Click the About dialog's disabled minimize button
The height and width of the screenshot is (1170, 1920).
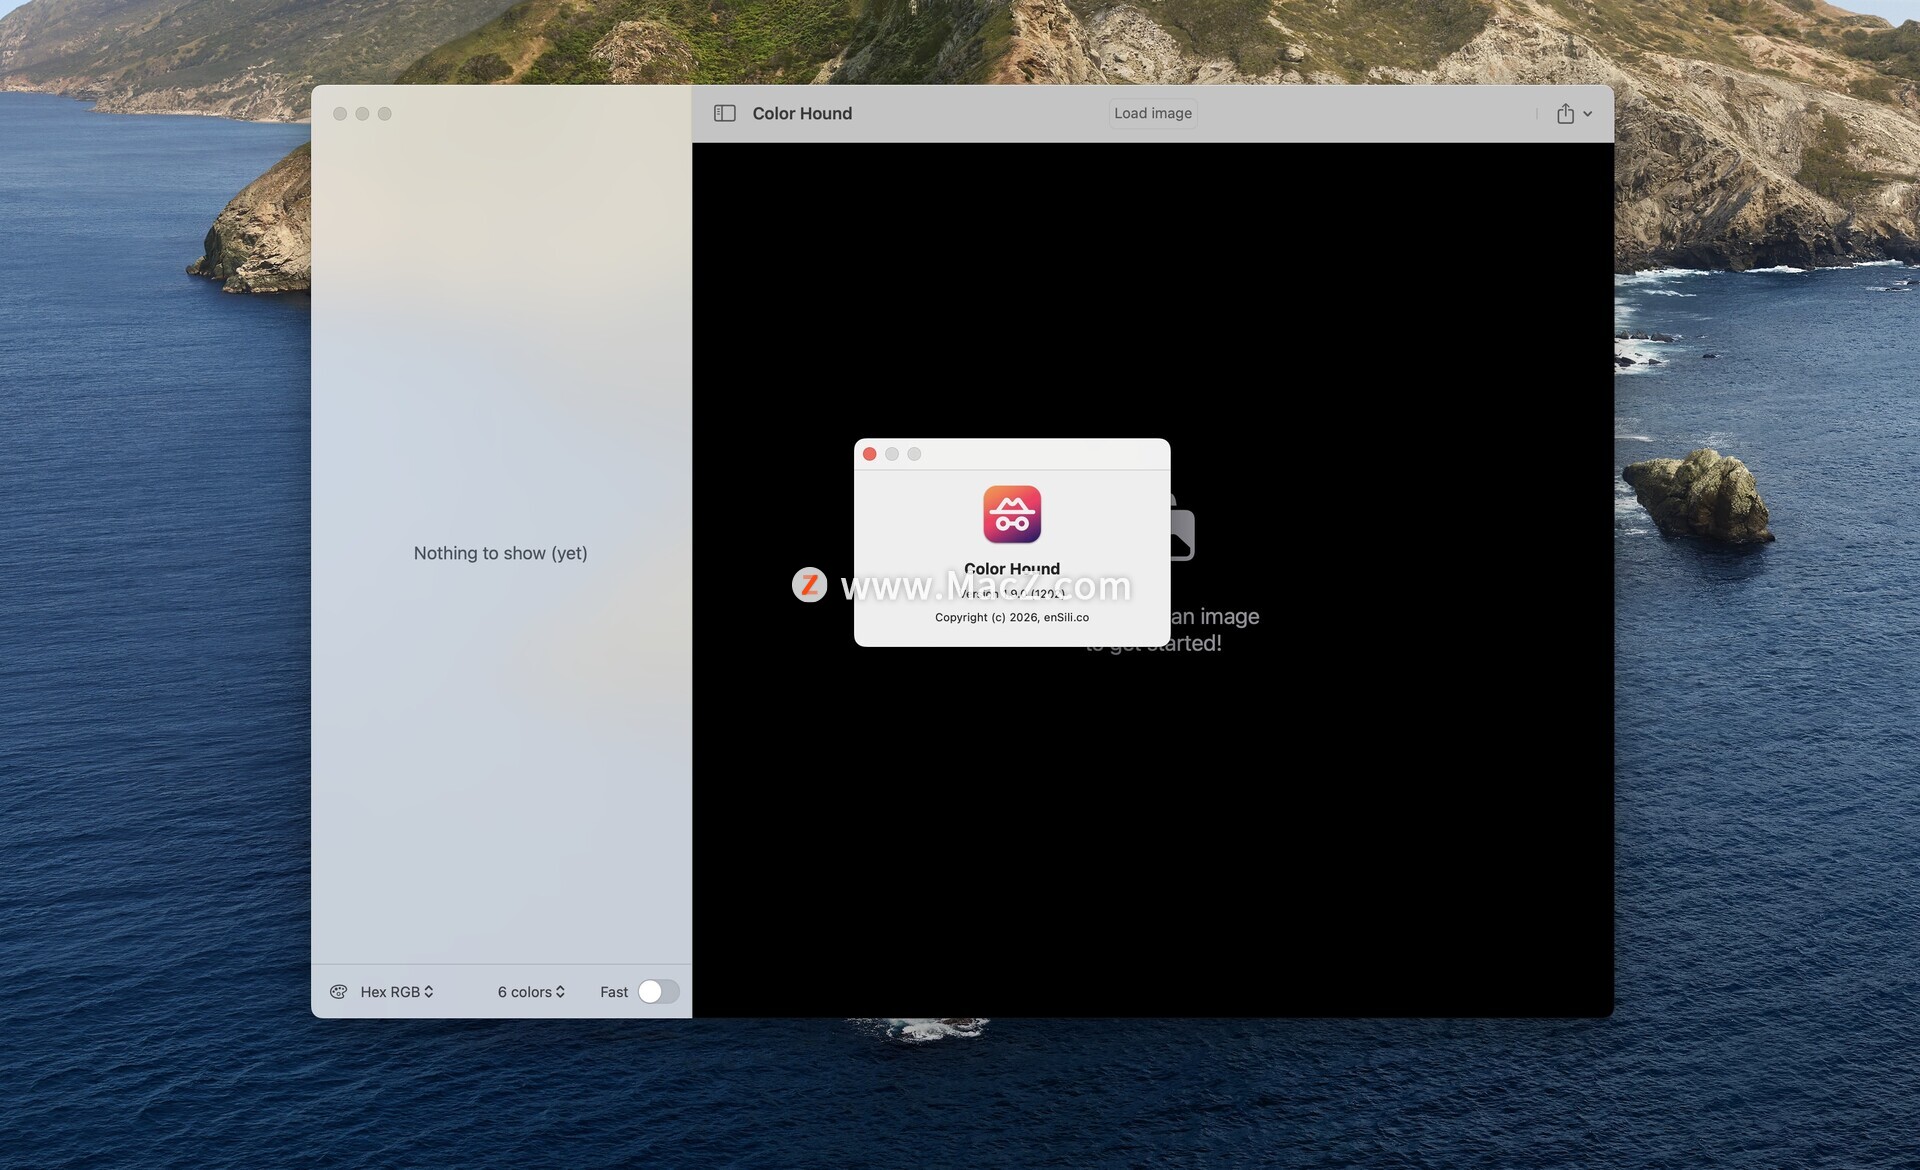[892, 454]
